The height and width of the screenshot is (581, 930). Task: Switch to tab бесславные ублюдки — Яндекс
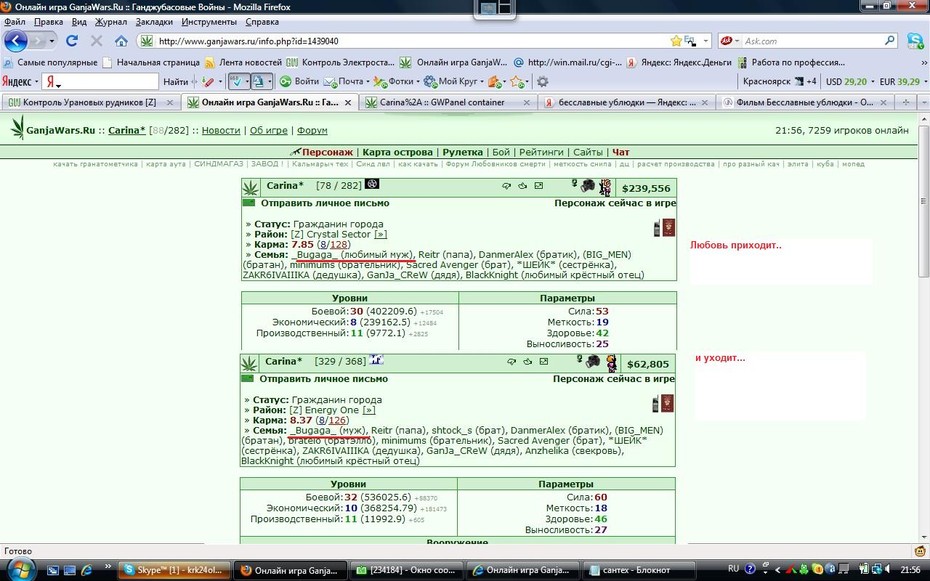(626, 103)
